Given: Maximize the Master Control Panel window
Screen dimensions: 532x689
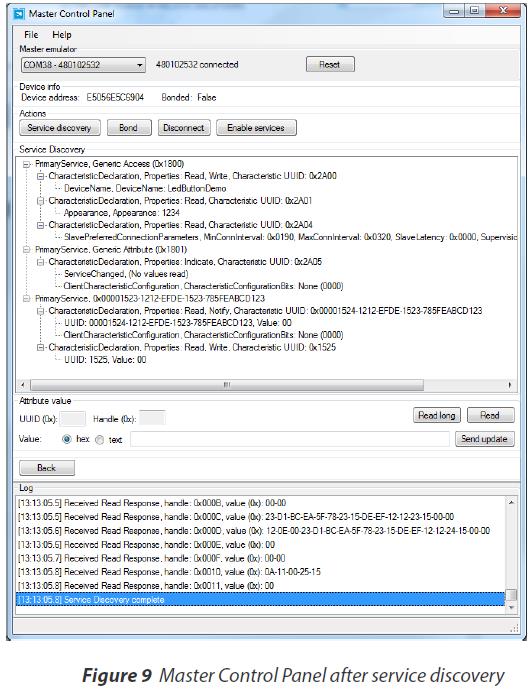Looking at the screenshot, I should (x=474, y=11).
